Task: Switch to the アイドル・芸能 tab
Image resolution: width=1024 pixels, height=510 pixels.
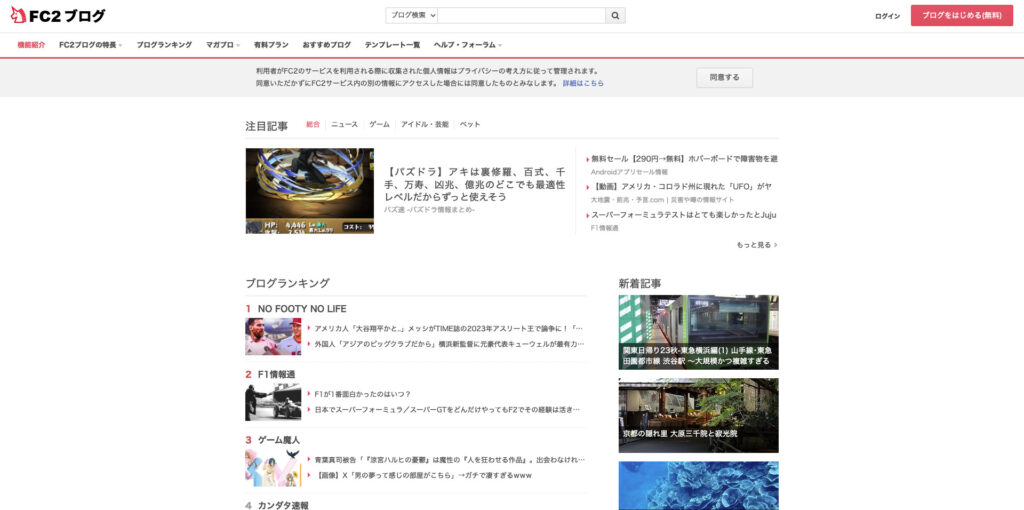Action: [x=424, y=125]
